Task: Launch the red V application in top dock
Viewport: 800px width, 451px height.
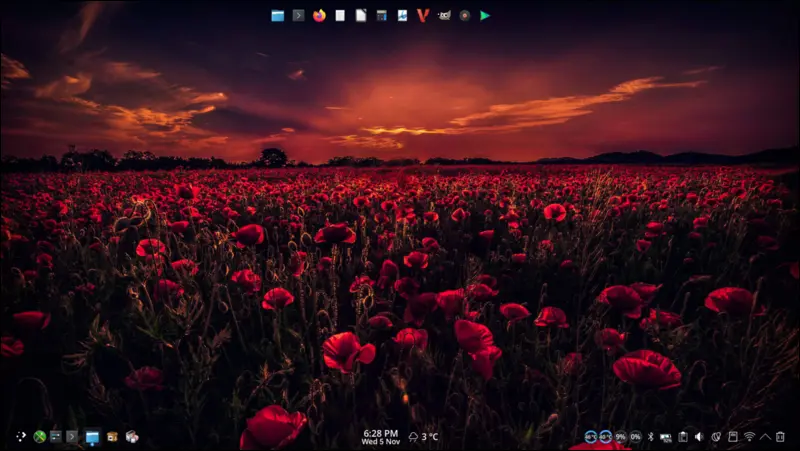Action: (x=423, y=16)
